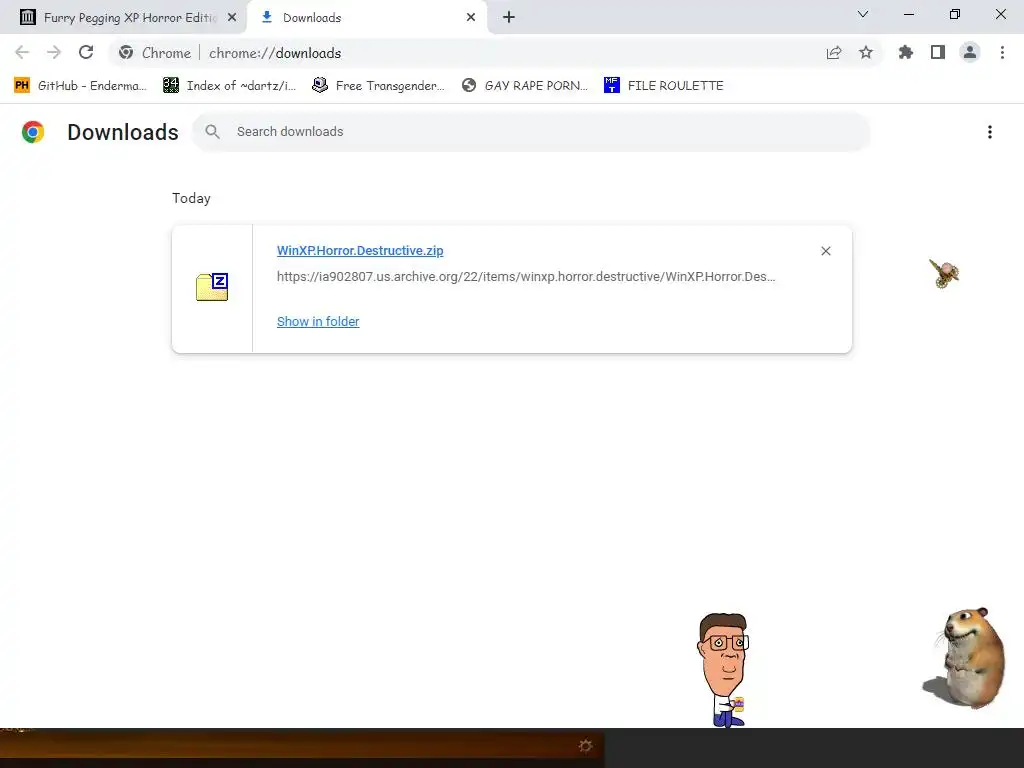Go forward with the forward arrow
Image resolution: width=1024 pixels, height=768 pixels.
coord(54,52)
